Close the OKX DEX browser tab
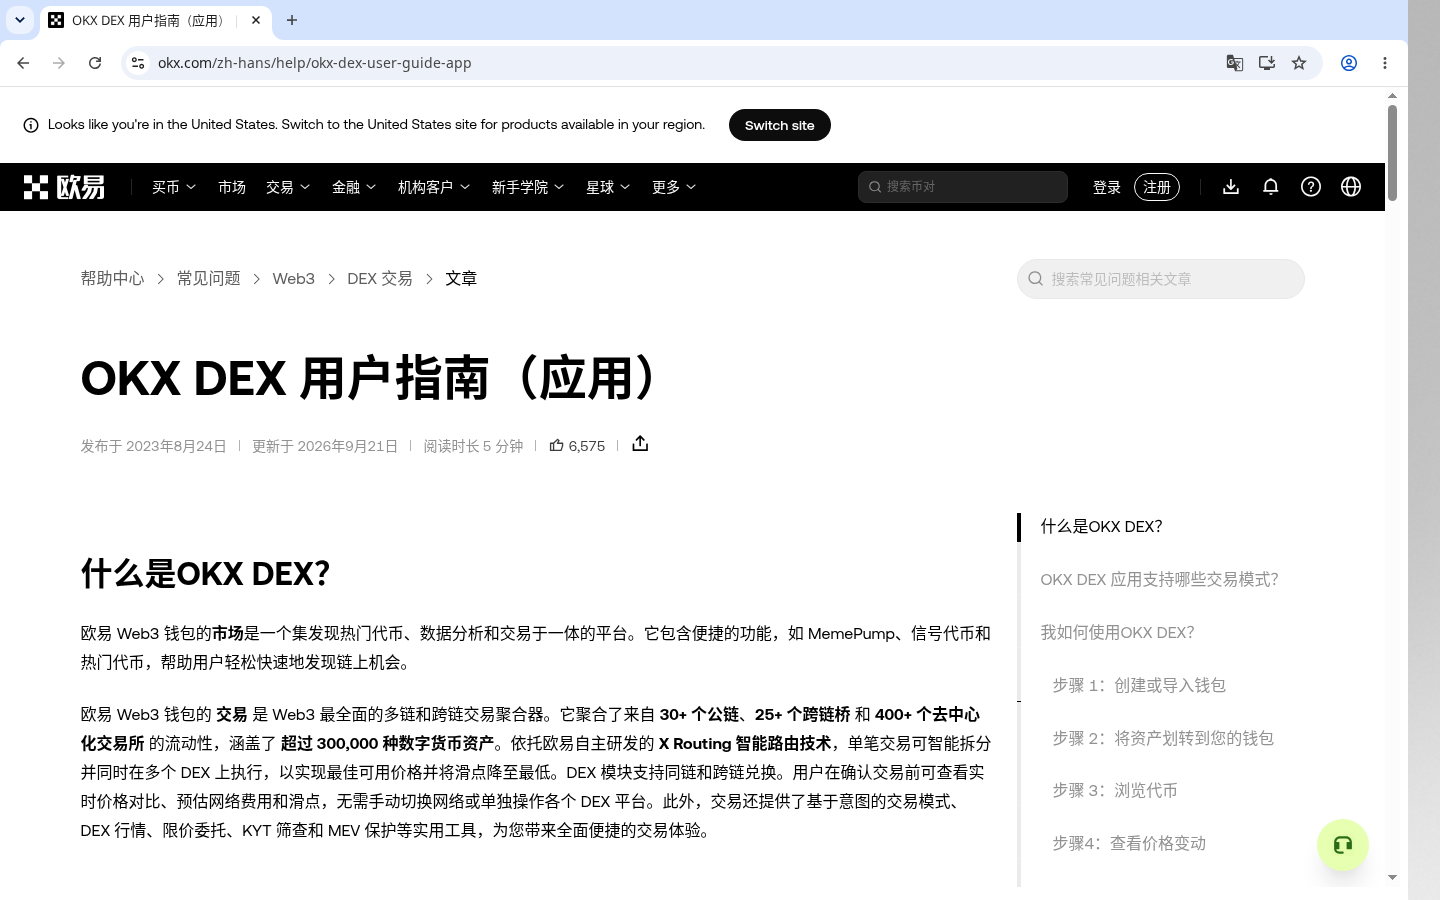 pos(256,20)
